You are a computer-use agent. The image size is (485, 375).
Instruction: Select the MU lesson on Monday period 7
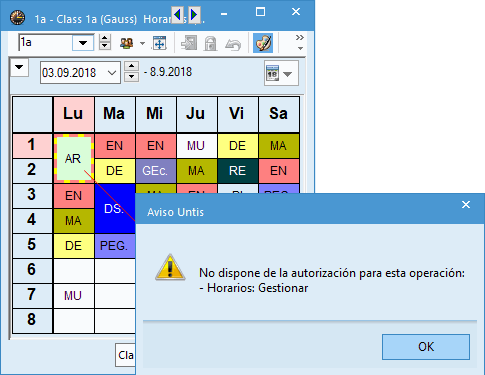coord(73,296)
